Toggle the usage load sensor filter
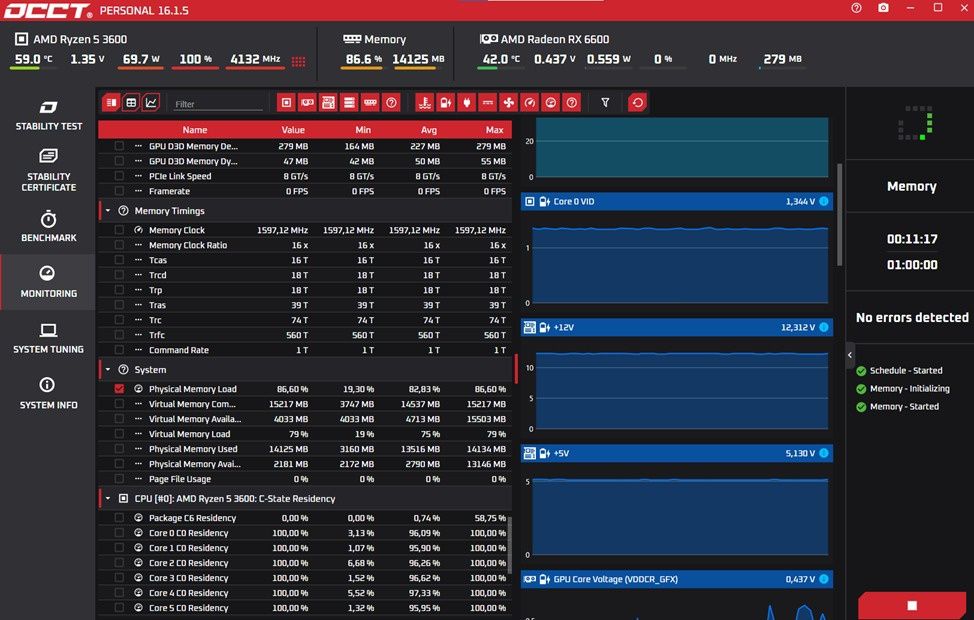The width and height of the screenshot is (974, 620). [x=551, y=103]
